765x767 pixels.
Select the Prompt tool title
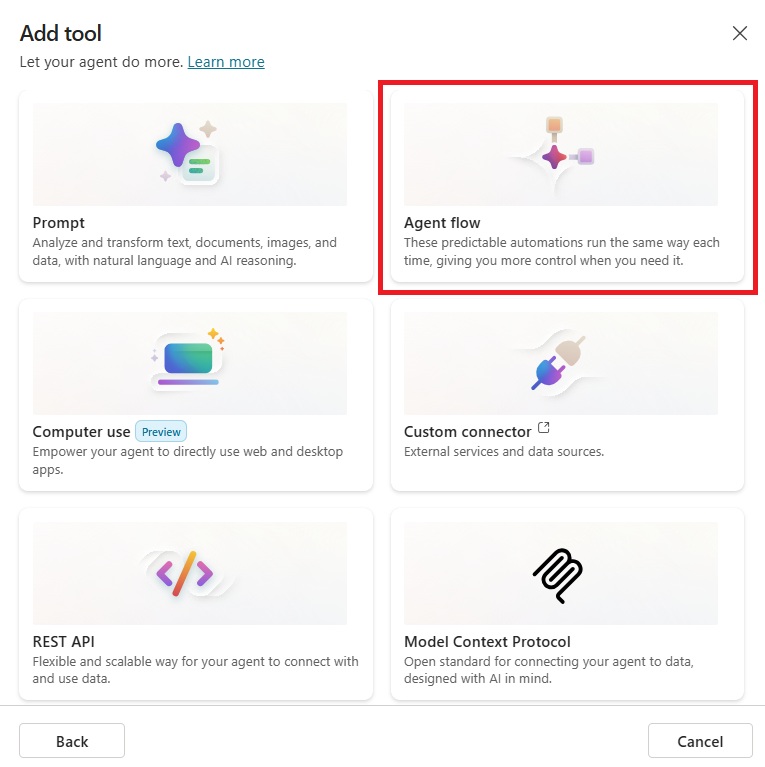(x=59, y=223)
